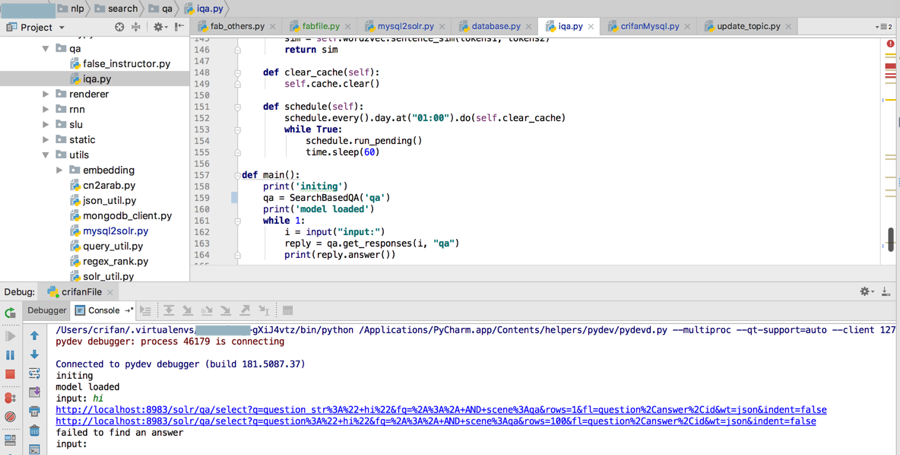Expand the rnn folder
The height and width of the screenshot is (455, 900).
click(x=45, y=109)
